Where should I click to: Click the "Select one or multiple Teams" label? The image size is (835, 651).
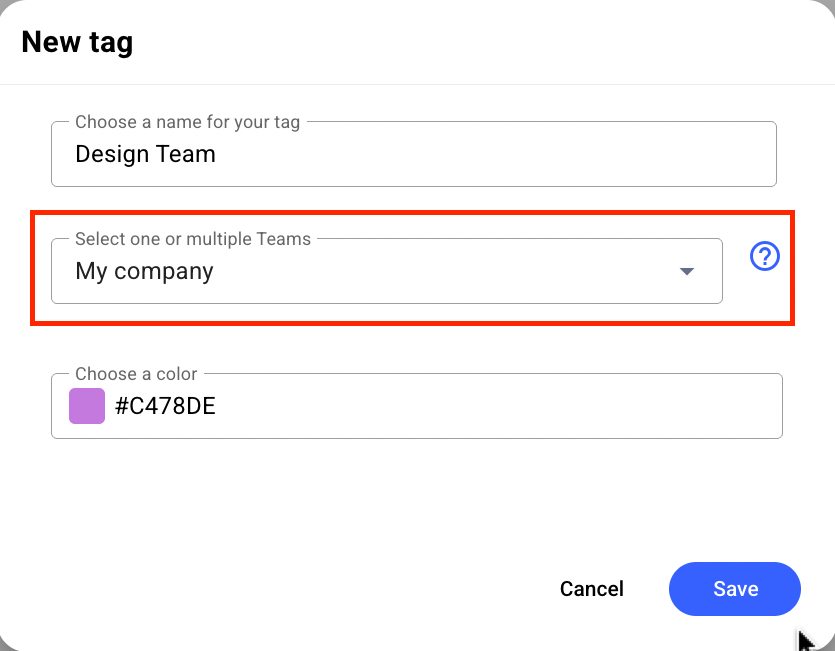pos(193,239)
